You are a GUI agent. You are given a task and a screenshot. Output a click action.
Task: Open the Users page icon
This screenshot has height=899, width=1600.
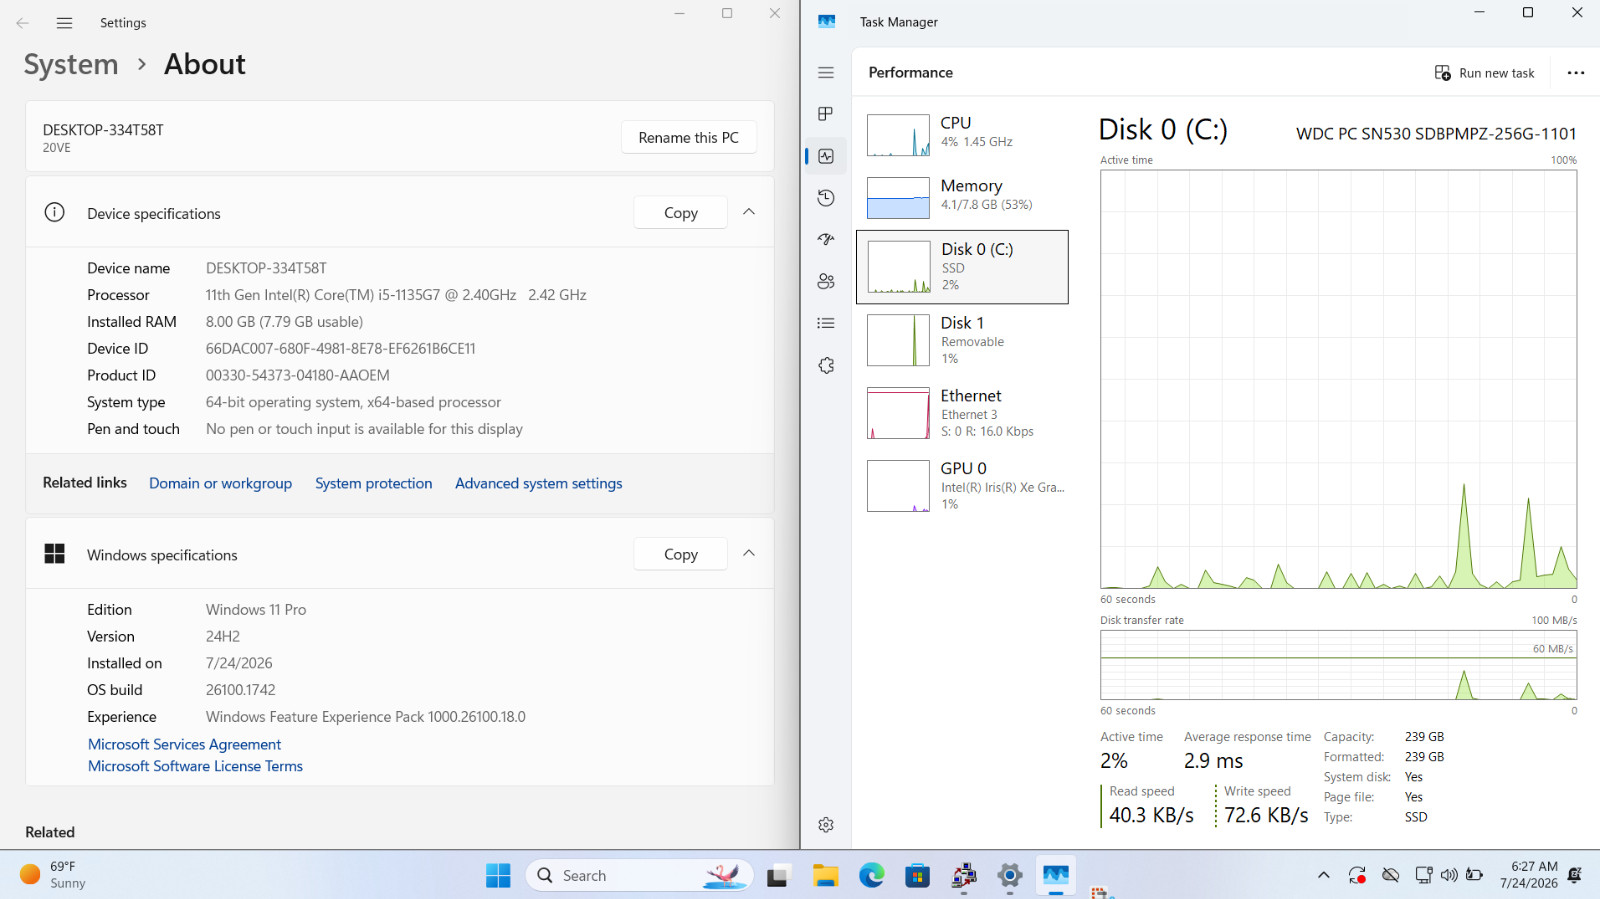[826, 282]
